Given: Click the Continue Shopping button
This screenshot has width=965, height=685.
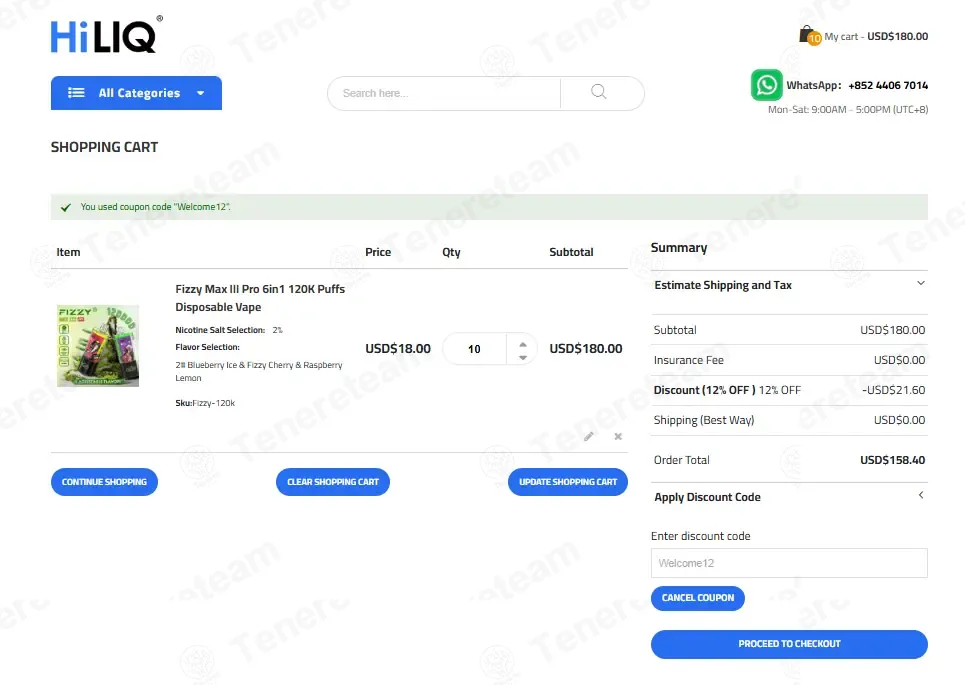Looking at the screenshot, I should (104, 482).
